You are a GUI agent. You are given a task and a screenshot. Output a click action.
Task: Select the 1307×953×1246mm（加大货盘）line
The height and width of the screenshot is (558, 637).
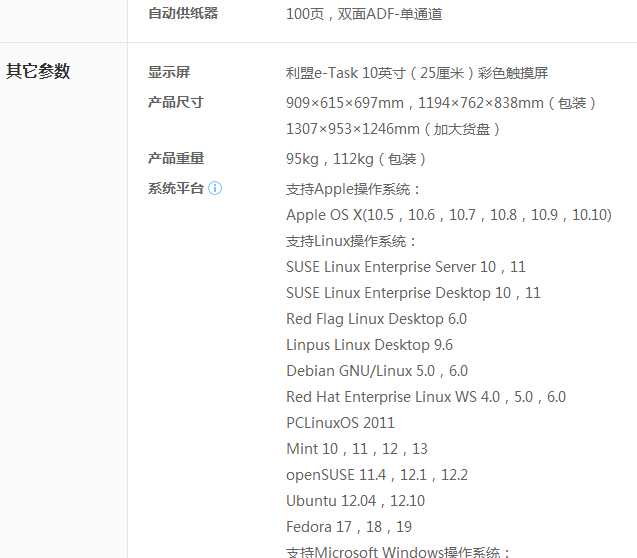[393, 129]
